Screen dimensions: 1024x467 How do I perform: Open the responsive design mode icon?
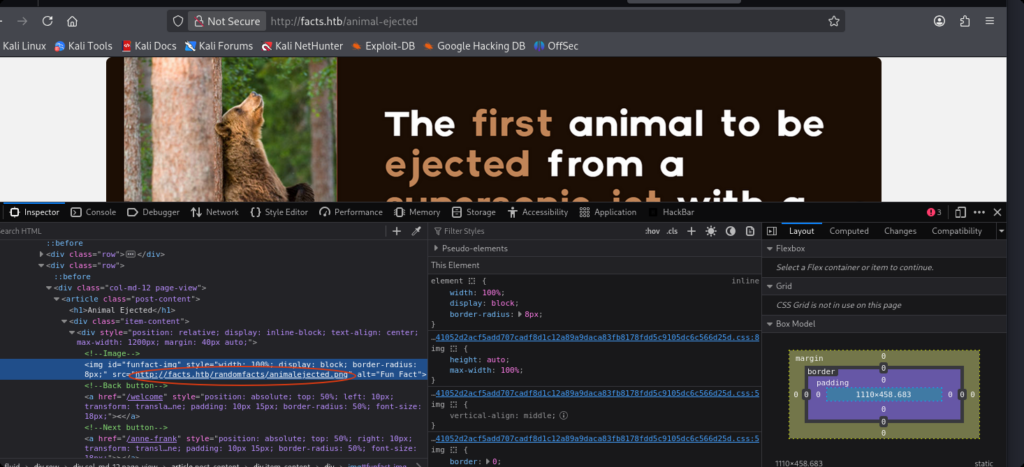959,212
